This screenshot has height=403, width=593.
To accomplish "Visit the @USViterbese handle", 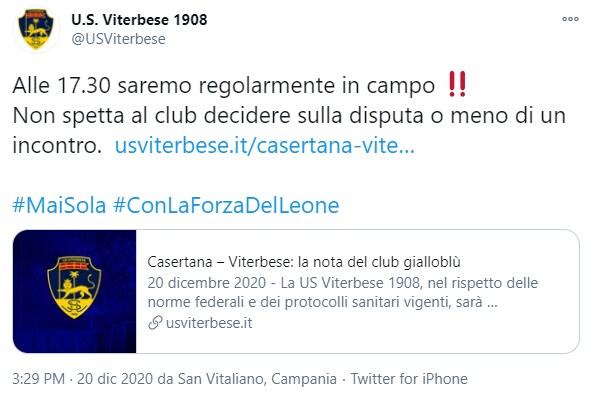I will click(118, 39).
